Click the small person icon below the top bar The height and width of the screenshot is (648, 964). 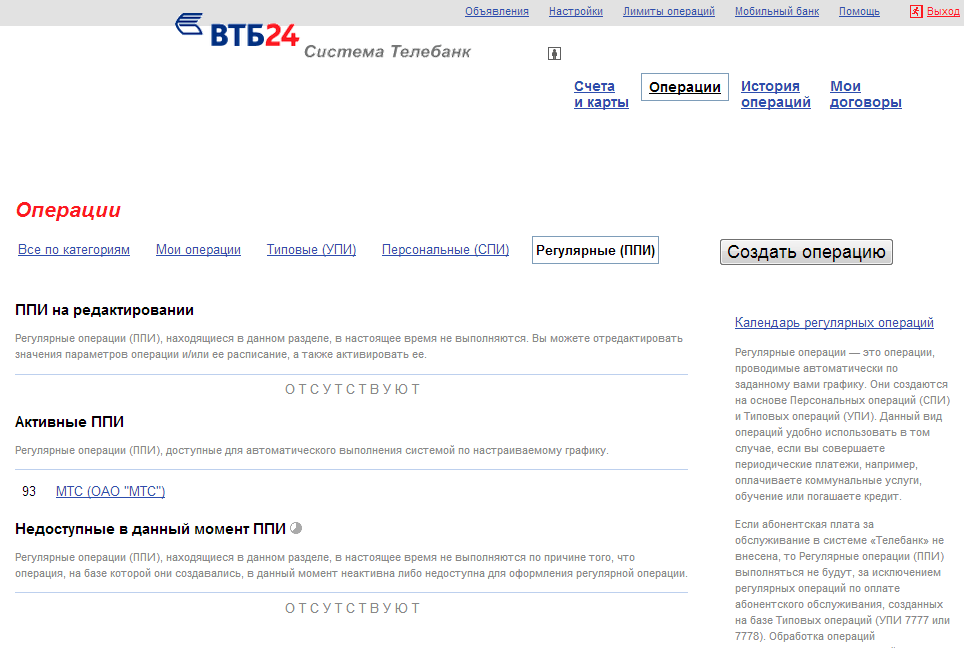[x=554, y=54]
